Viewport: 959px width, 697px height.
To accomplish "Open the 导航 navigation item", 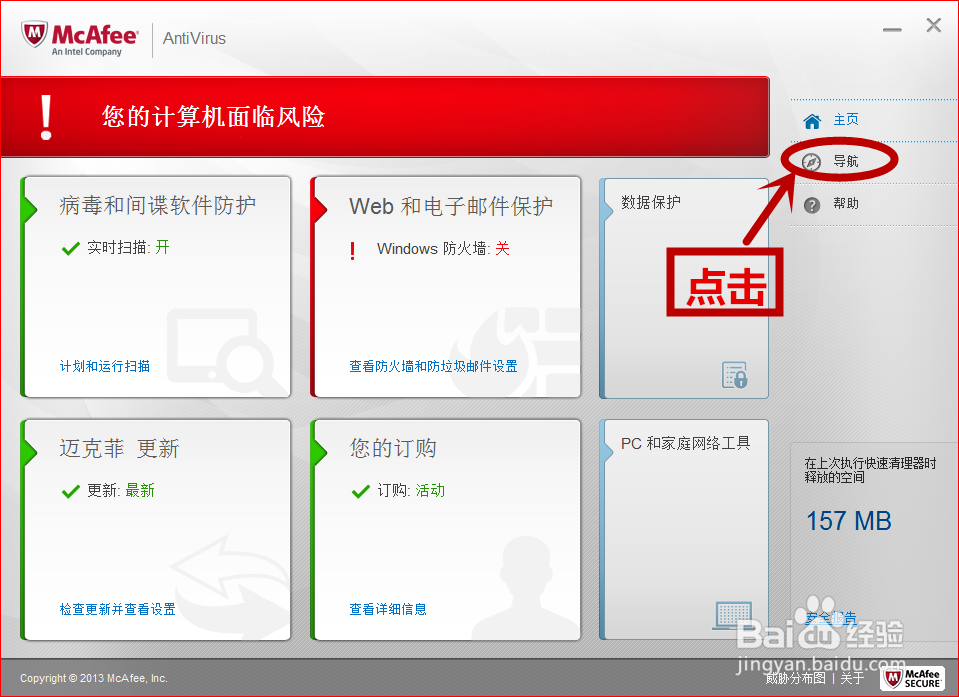I will coord(846,161).
